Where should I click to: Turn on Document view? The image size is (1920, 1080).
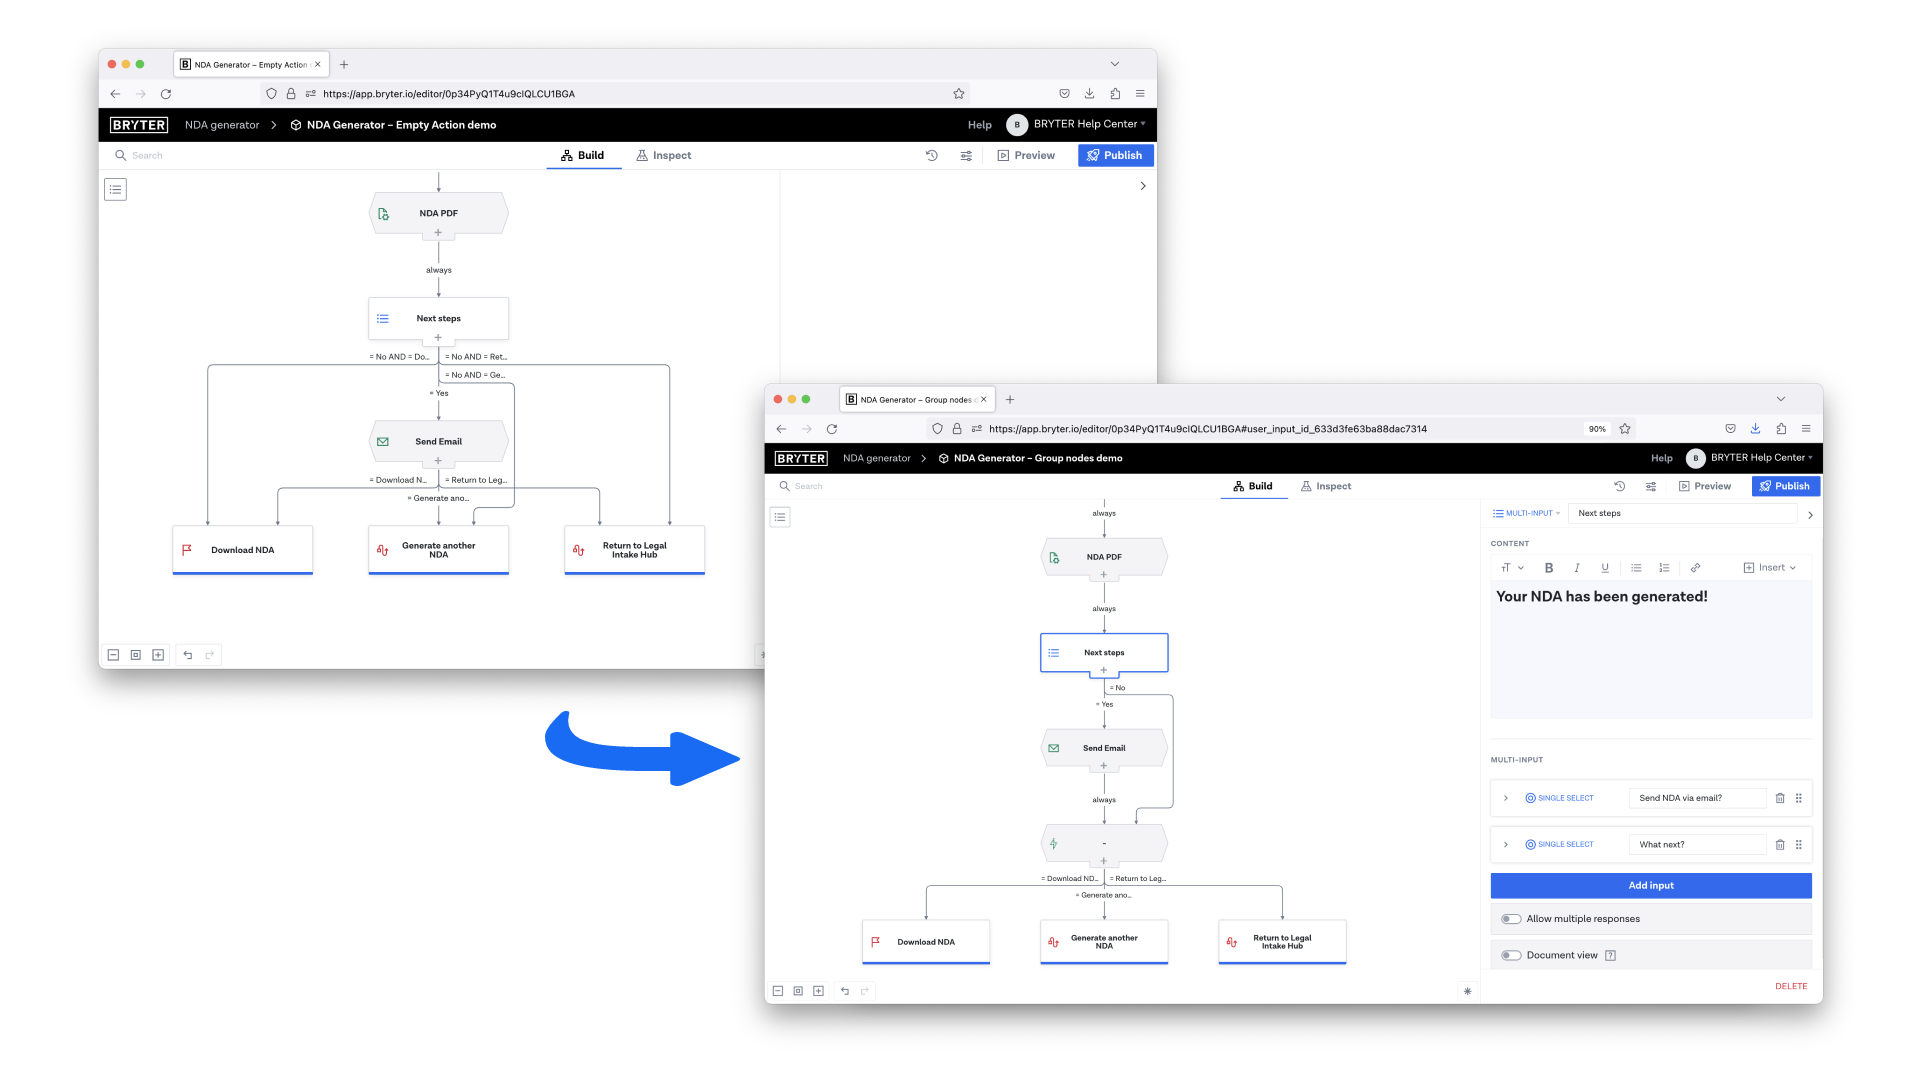point(1511,955)
